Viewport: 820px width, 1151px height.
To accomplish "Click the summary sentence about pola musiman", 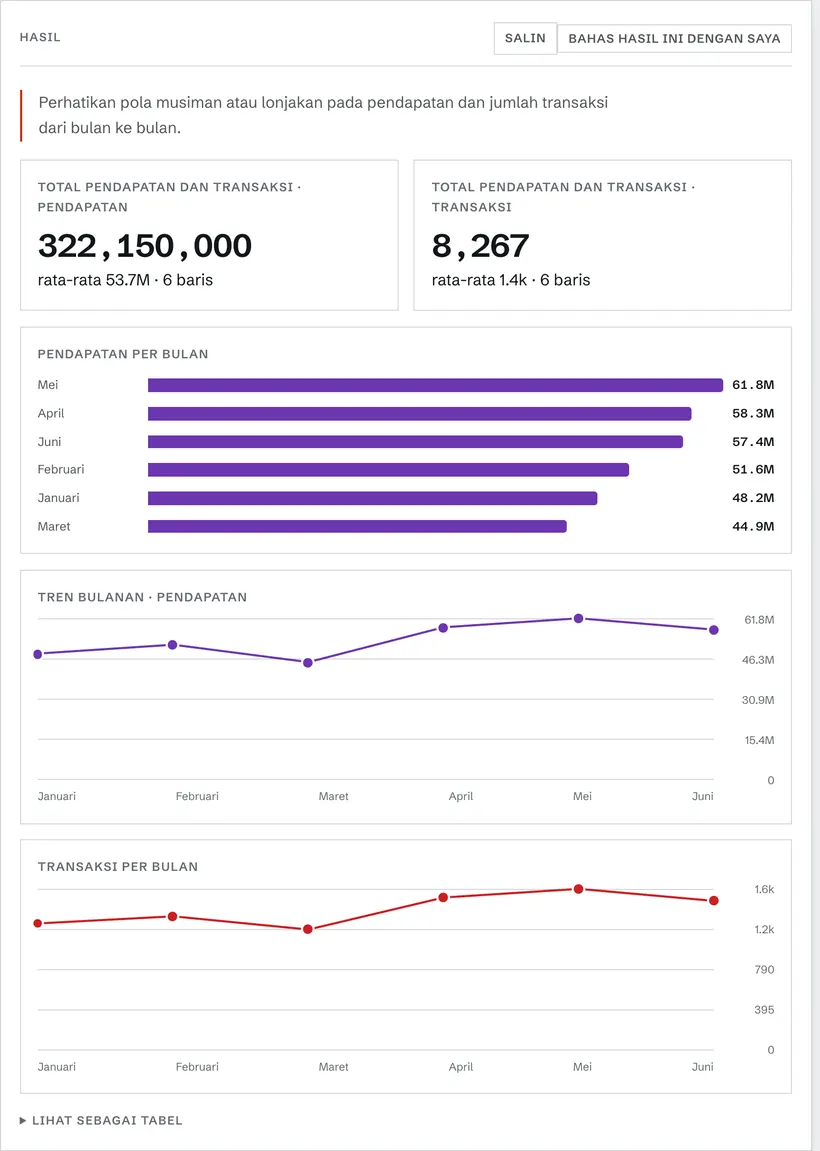I will pyautogui.click(x=323, y=115).
